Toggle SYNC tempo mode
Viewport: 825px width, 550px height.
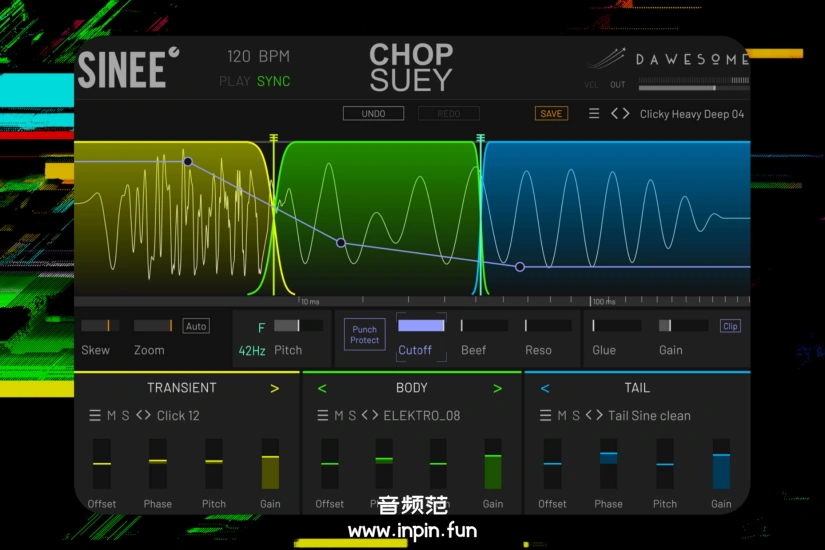click(274, 81)
